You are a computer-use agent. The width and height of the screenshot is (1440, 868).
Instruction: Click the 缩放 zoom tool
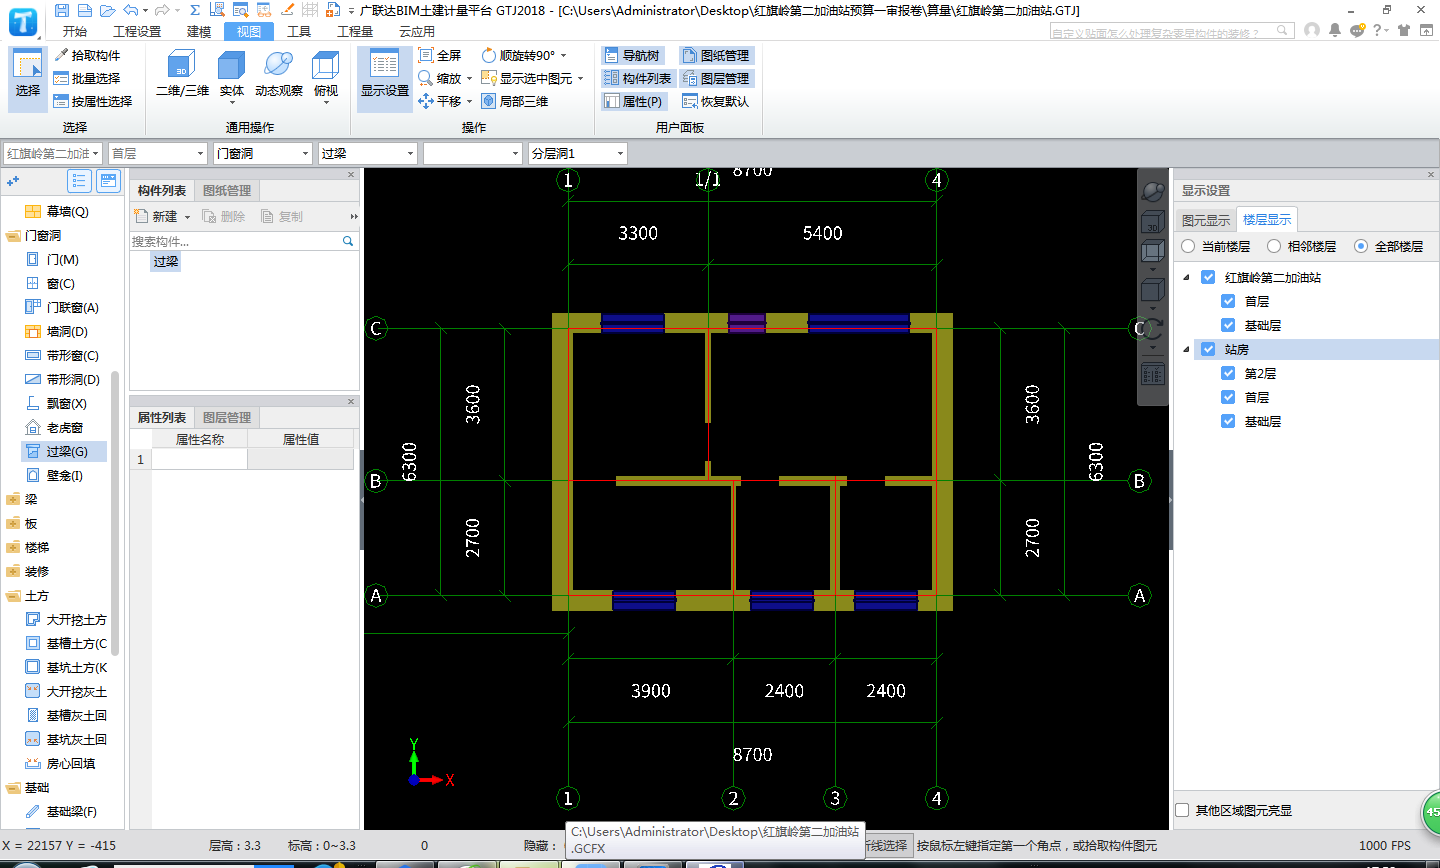point(445,78)
